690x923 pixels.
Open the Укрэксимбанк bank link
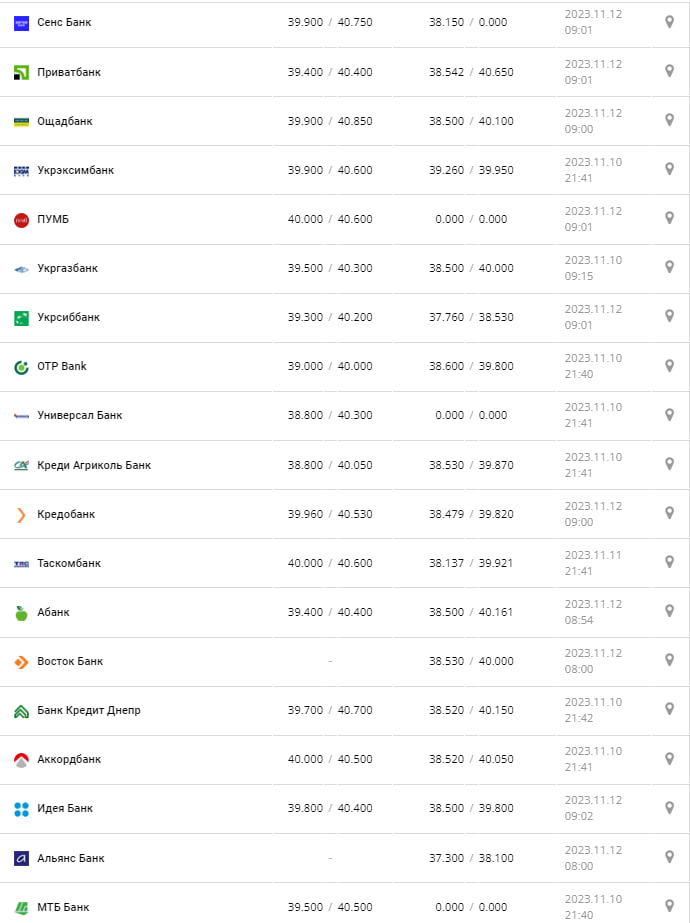pos(75,170)
